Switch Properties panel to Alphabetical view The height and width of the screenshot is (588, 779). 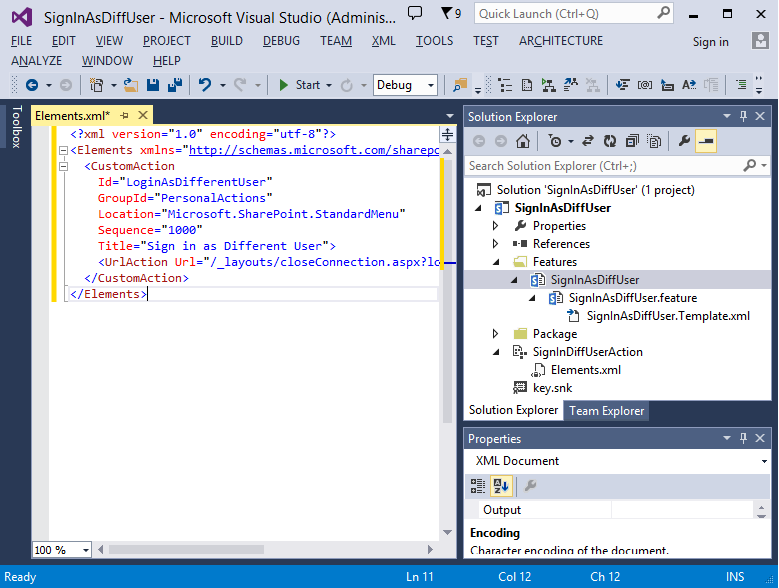pyautogui.click(x=501, y=486)
